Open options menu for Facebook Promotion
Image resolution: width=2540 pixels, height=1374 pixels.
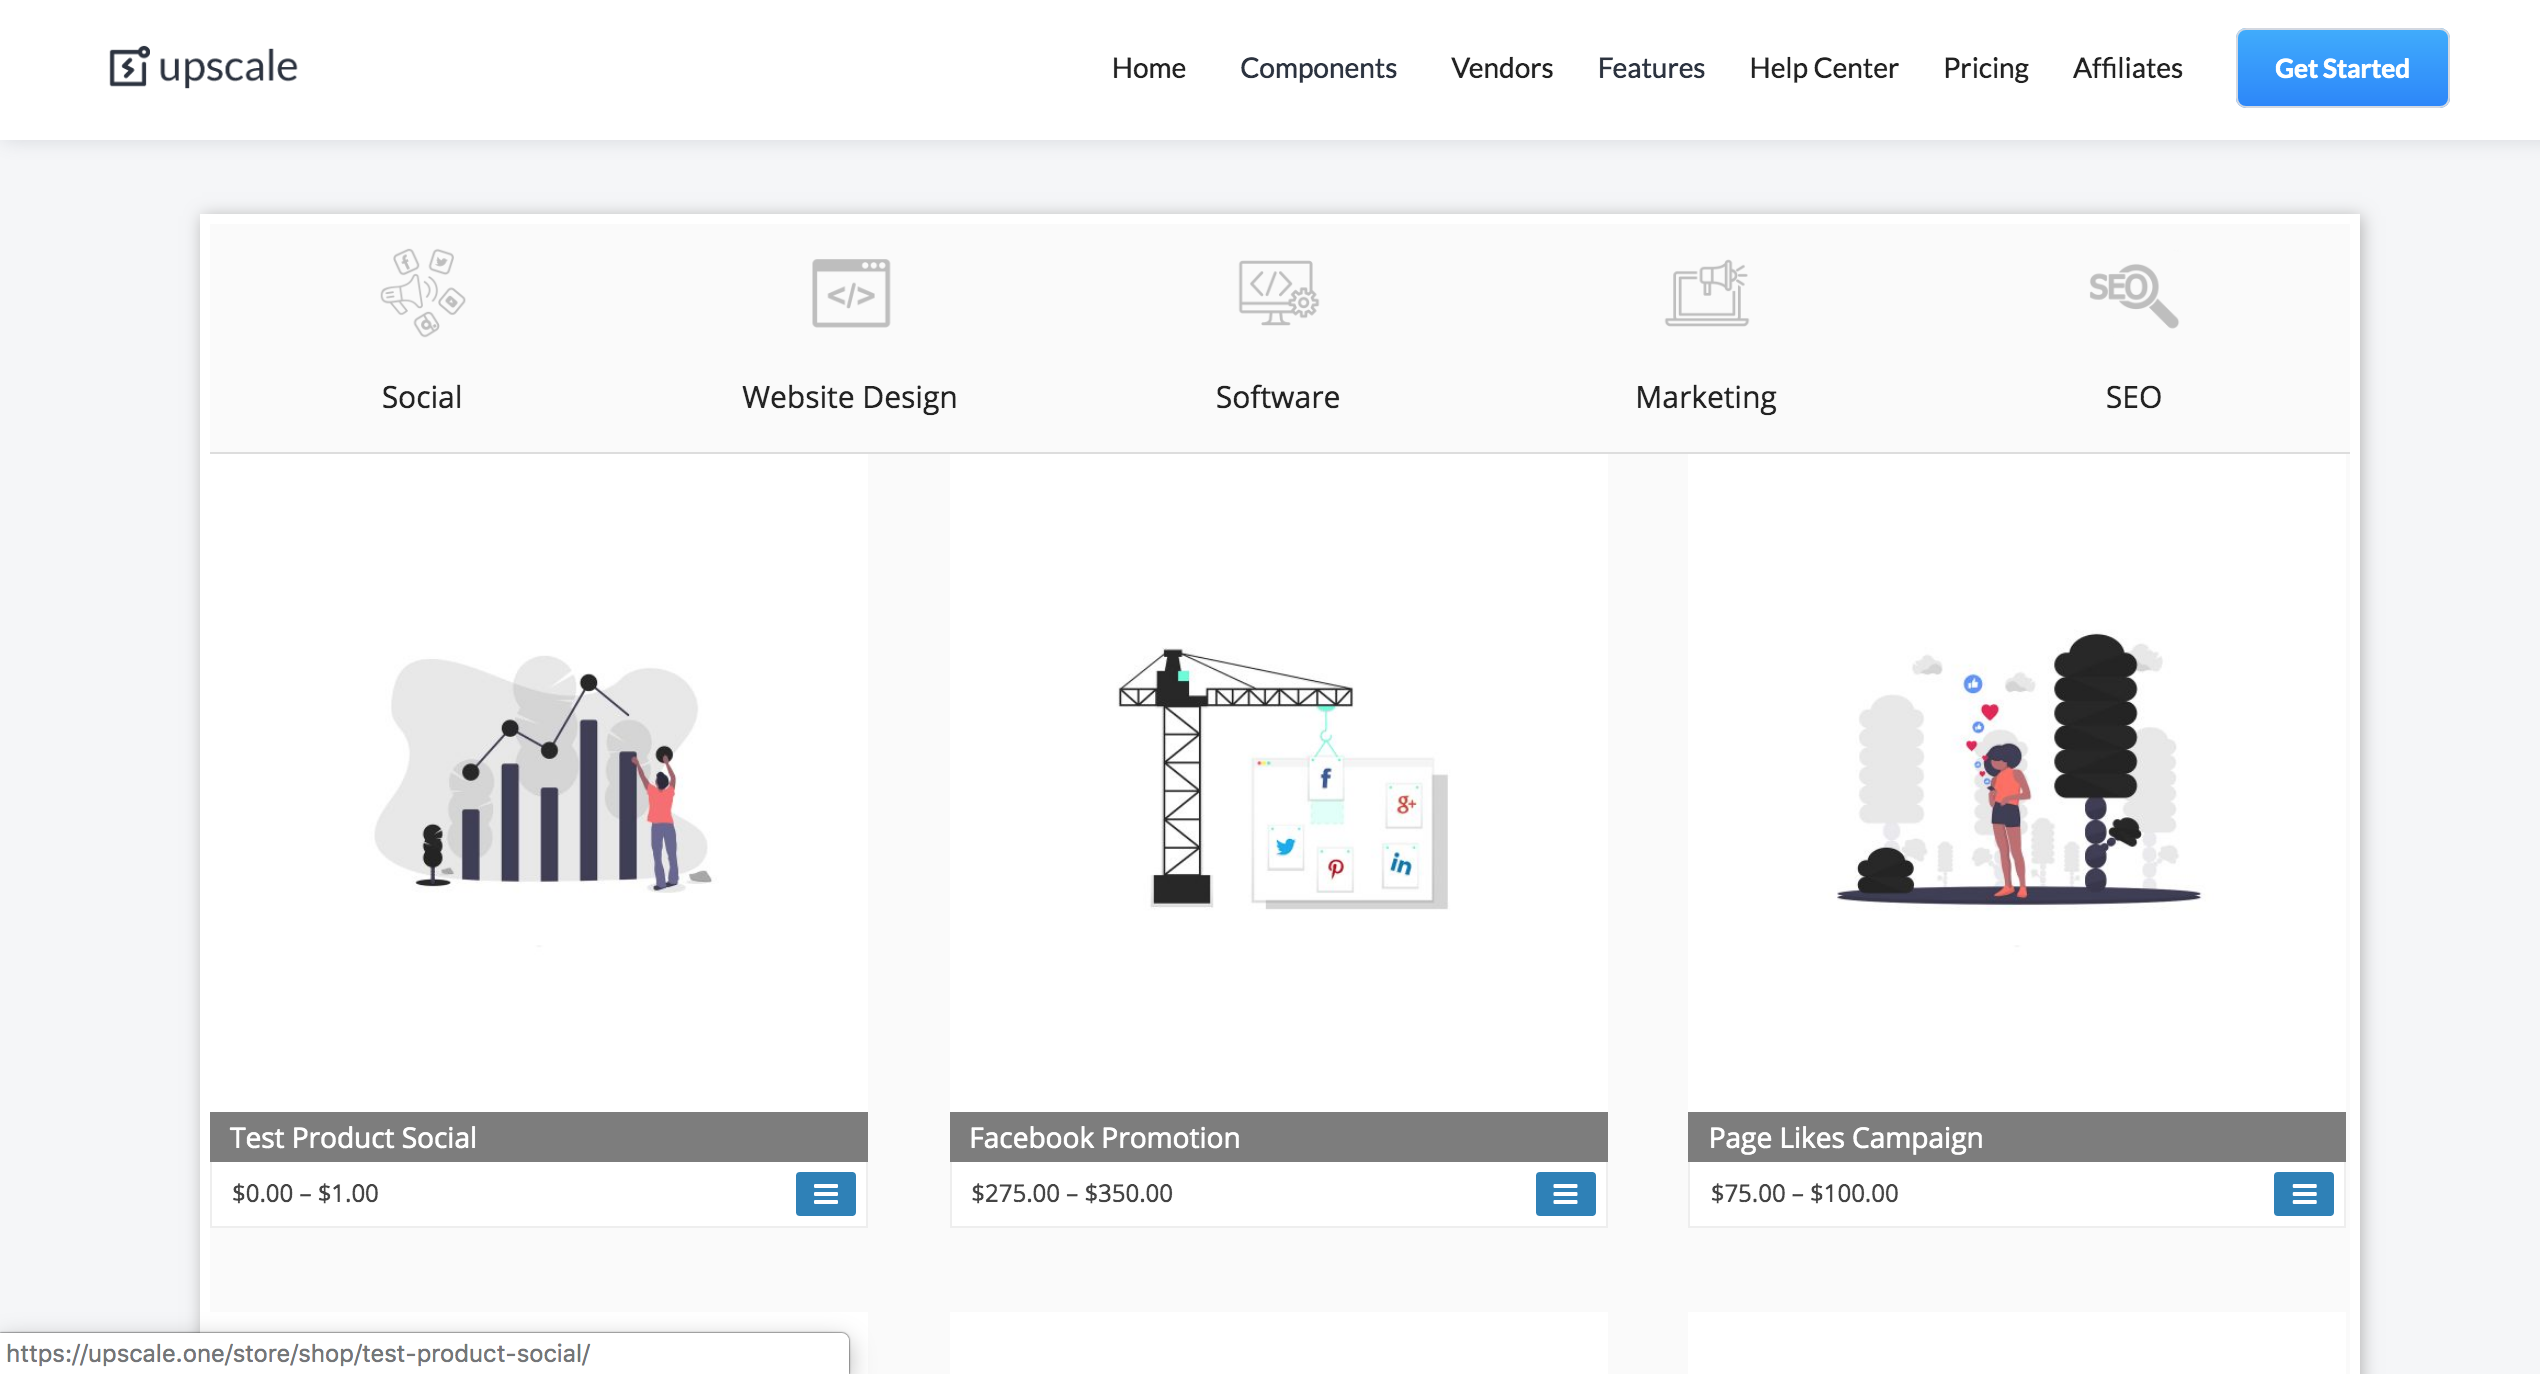(1565, 1193)
